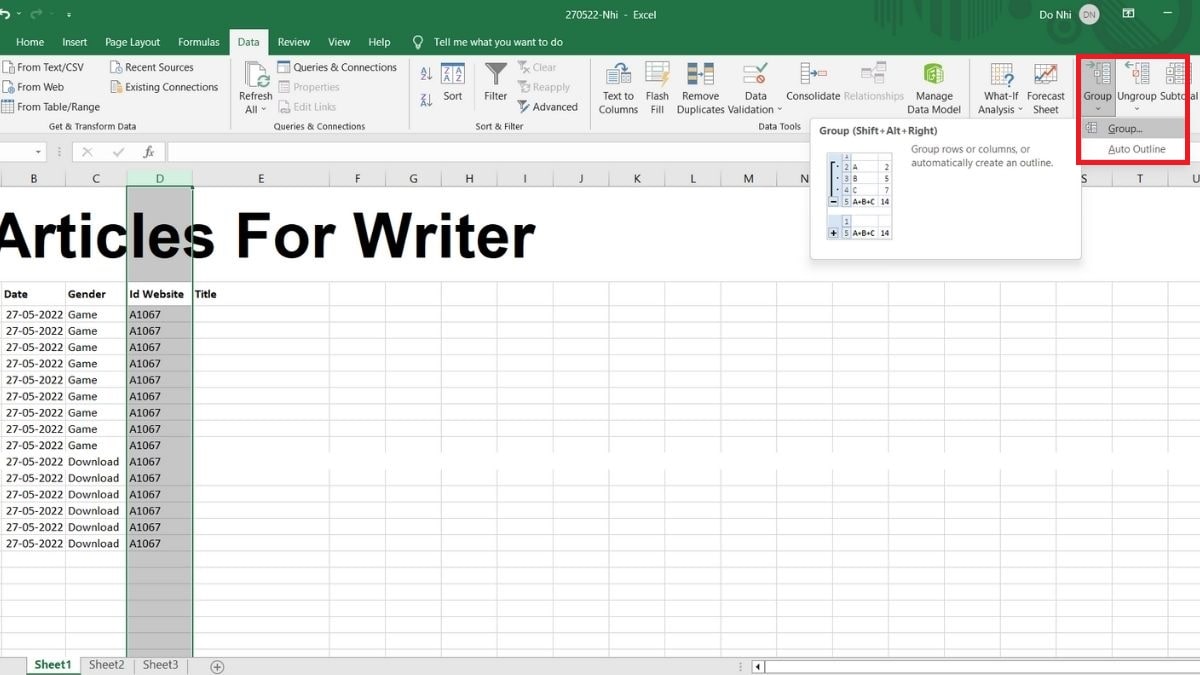Open the Sort dialog
Viewport: 1200px width, 675px height.
(x=452, y=86)
